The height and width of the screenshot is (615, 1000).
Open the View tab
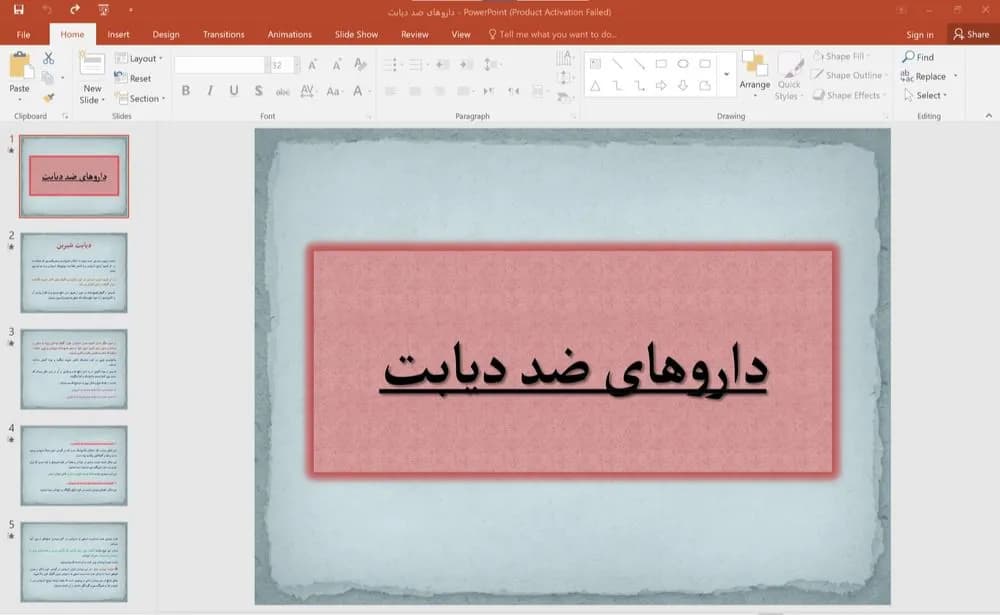460,34
